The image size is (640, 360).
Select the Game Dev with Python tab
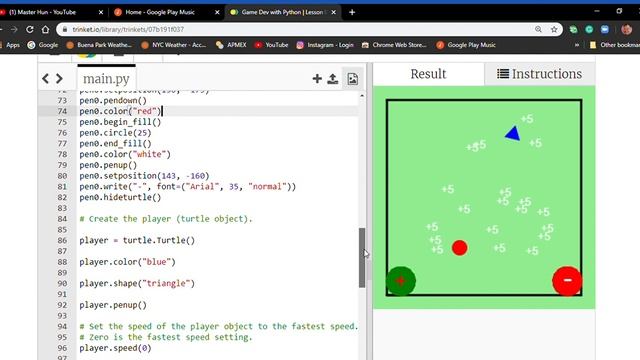click(x=282, y=12)
